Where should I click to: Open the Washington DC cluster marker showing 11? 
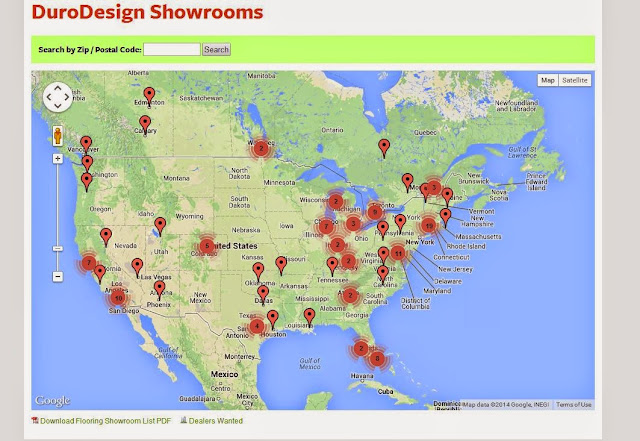(x=398, y=253)
